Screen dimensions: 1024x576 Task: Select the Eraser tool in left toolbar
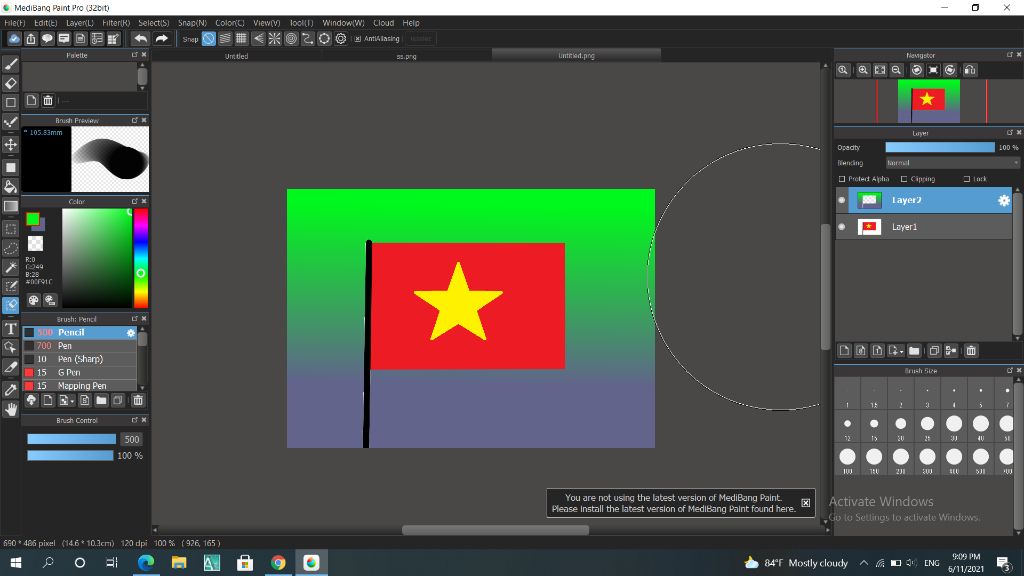tap(10, 84)
